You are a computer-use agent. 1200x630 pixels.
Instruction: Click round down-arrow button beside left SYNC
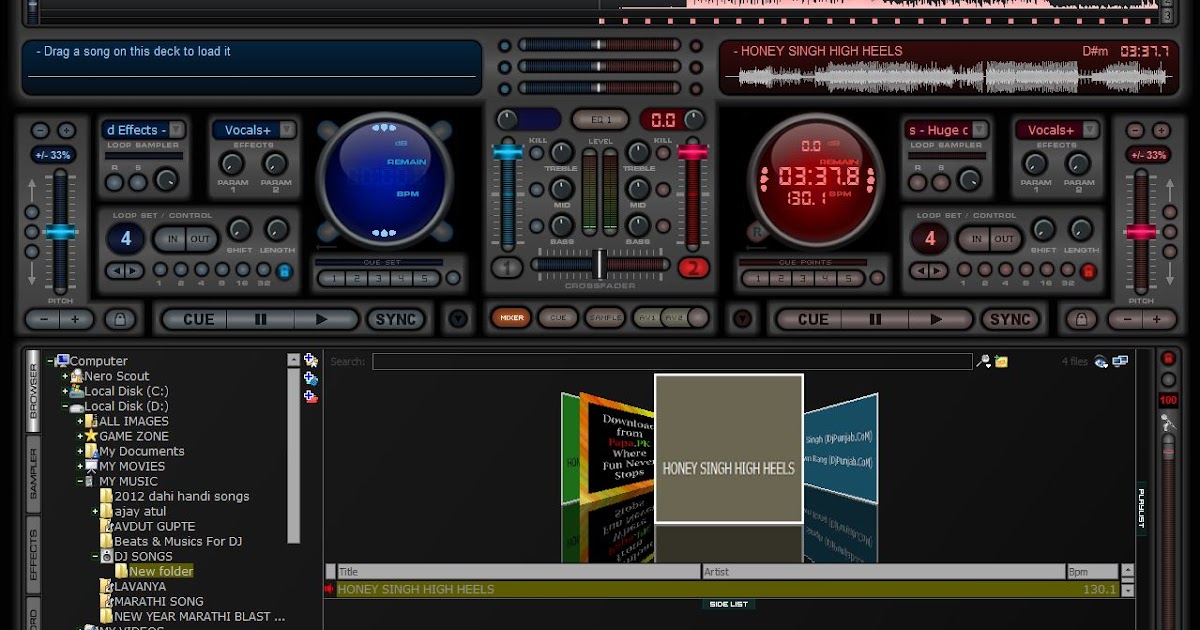[458, 319]
